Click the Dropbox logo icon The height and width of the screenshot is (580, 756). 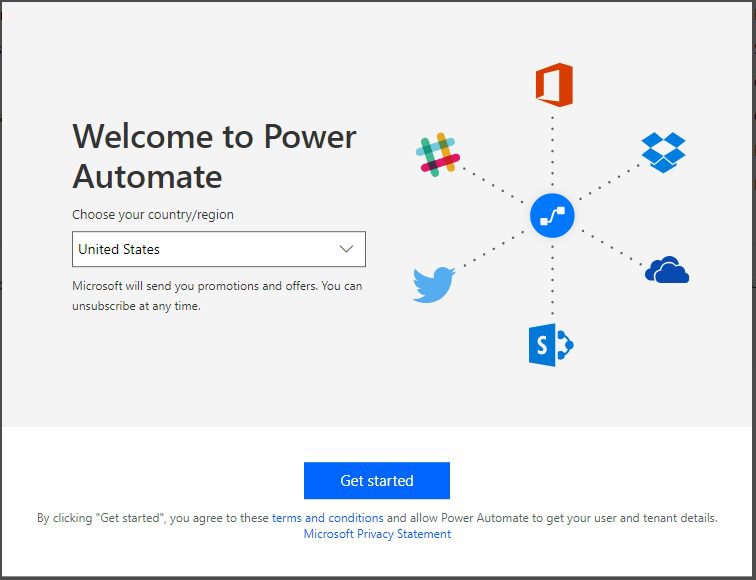coord(664,152)
